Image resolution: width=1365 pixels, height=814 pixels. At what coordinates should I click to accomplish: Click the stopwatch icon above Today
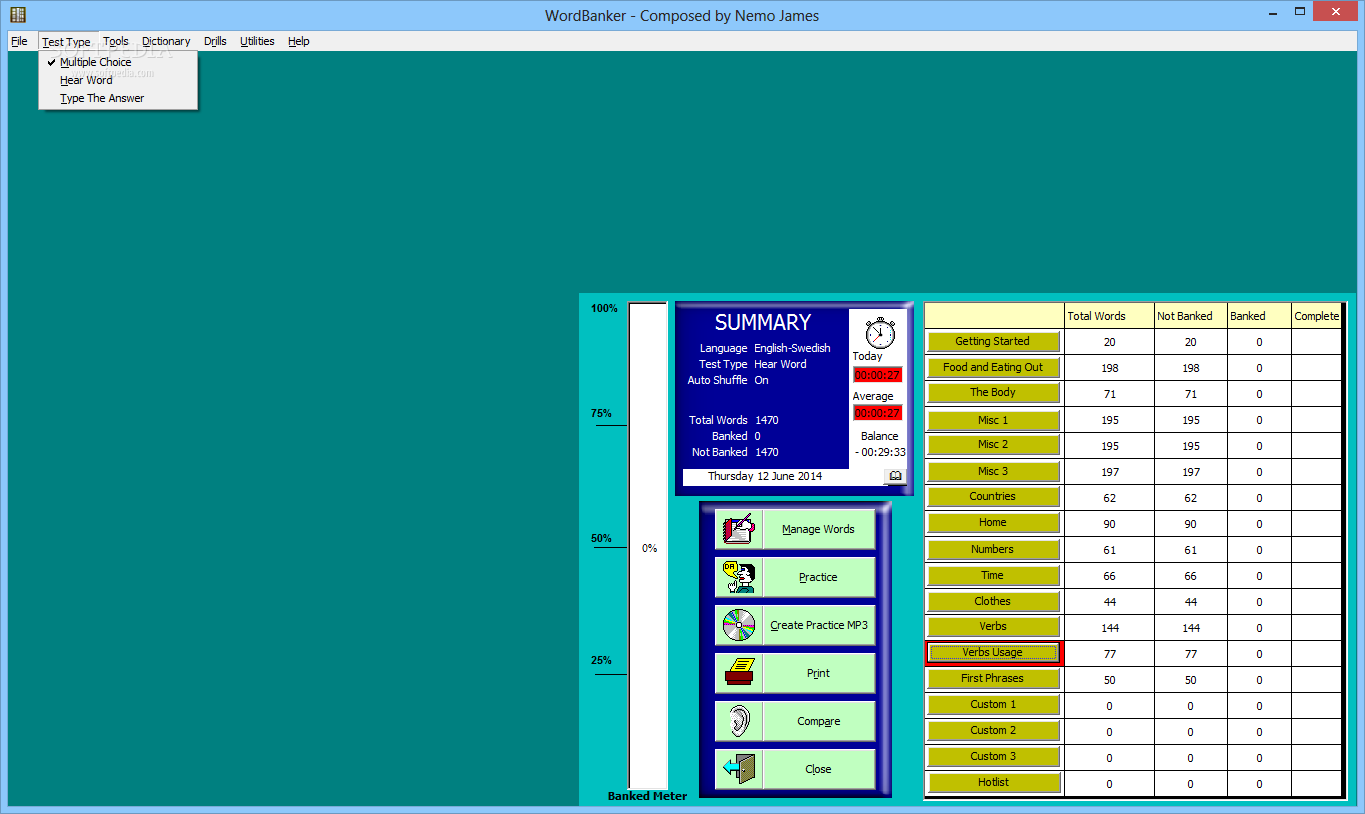[879, 332]
